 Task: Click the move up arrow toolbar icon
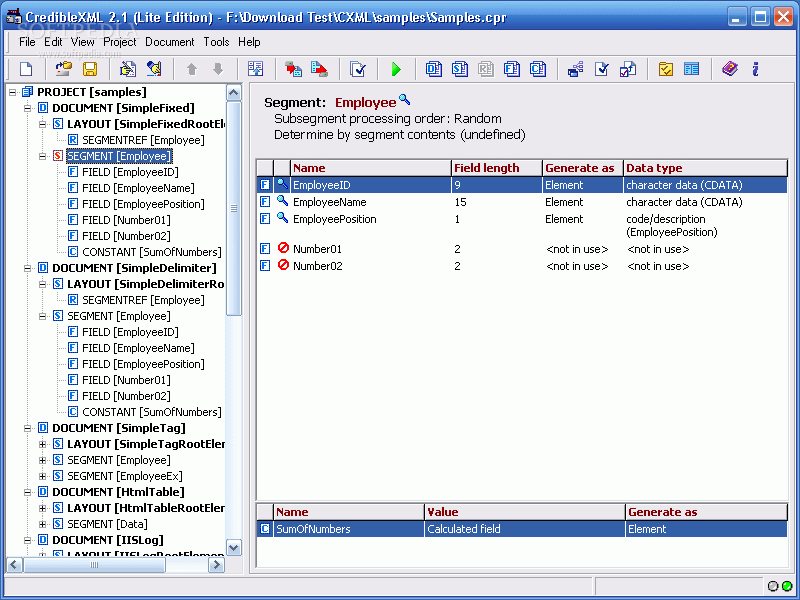pyautogui.click(x=192, y=69)
